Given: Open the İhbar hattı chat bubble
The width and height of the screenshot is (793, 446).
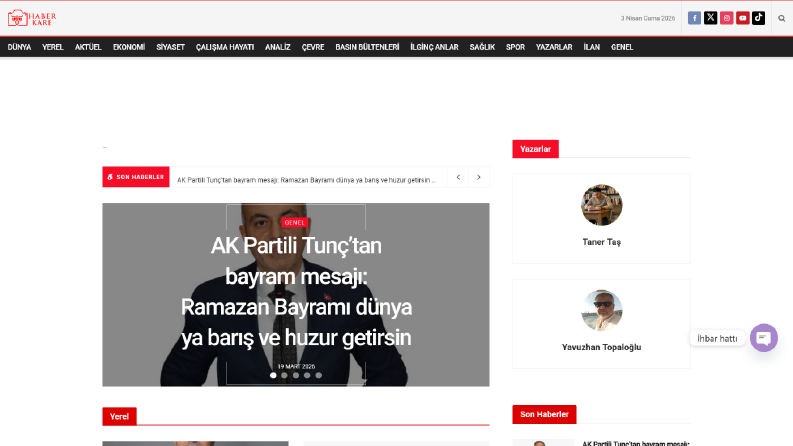Looking at the screenshot, I should (x=764, y=338).
